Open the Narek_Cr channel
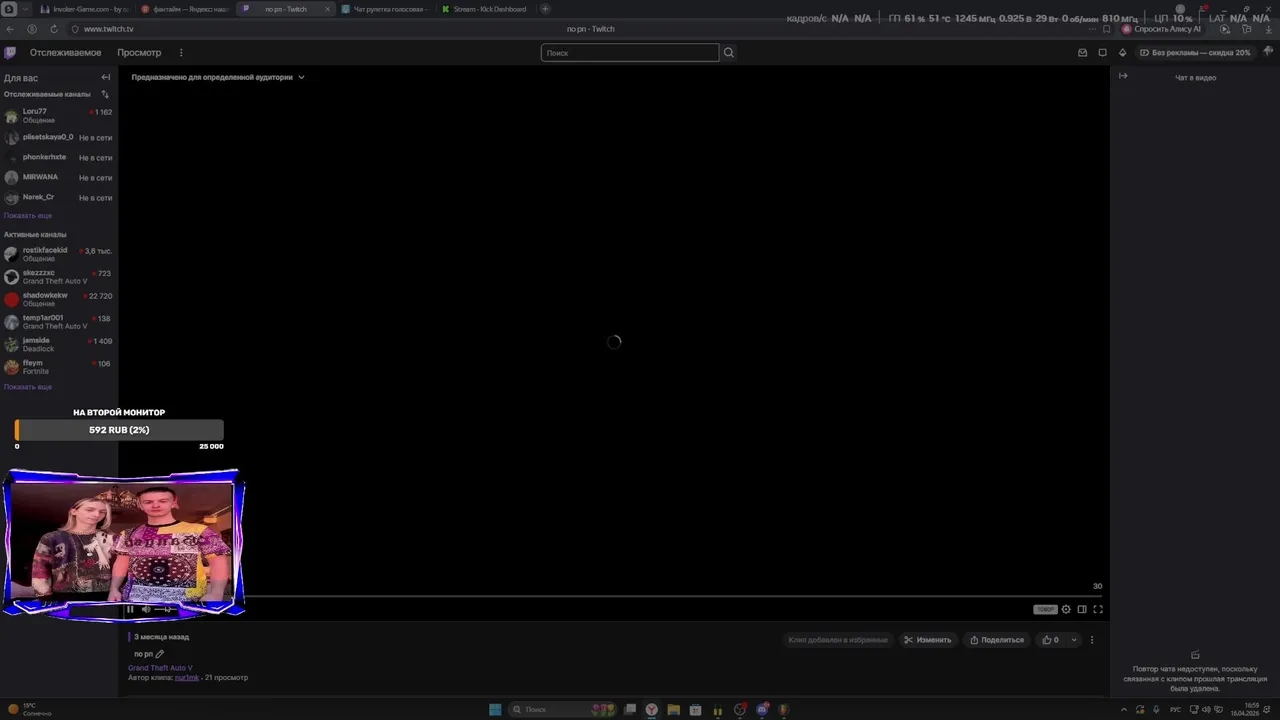 pos(59,198)
